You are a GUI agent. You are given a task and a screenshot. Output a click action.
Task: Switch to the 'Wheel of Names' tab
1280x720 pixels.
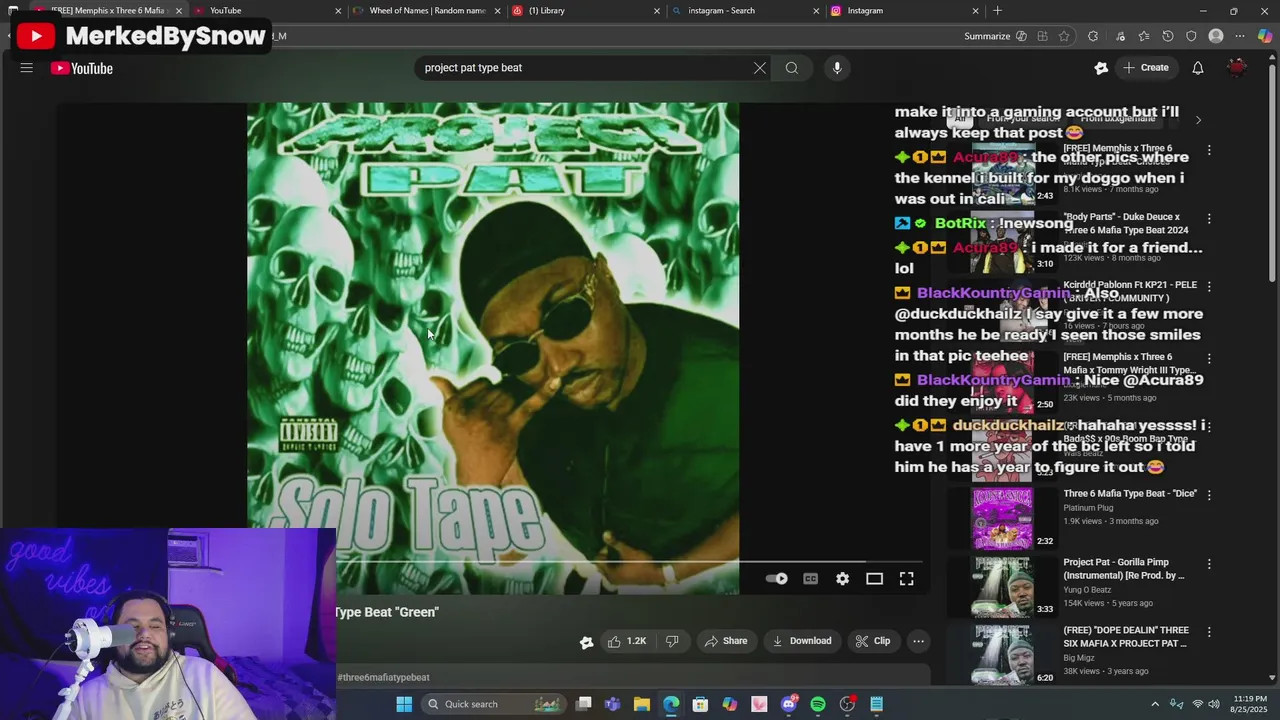427,10
